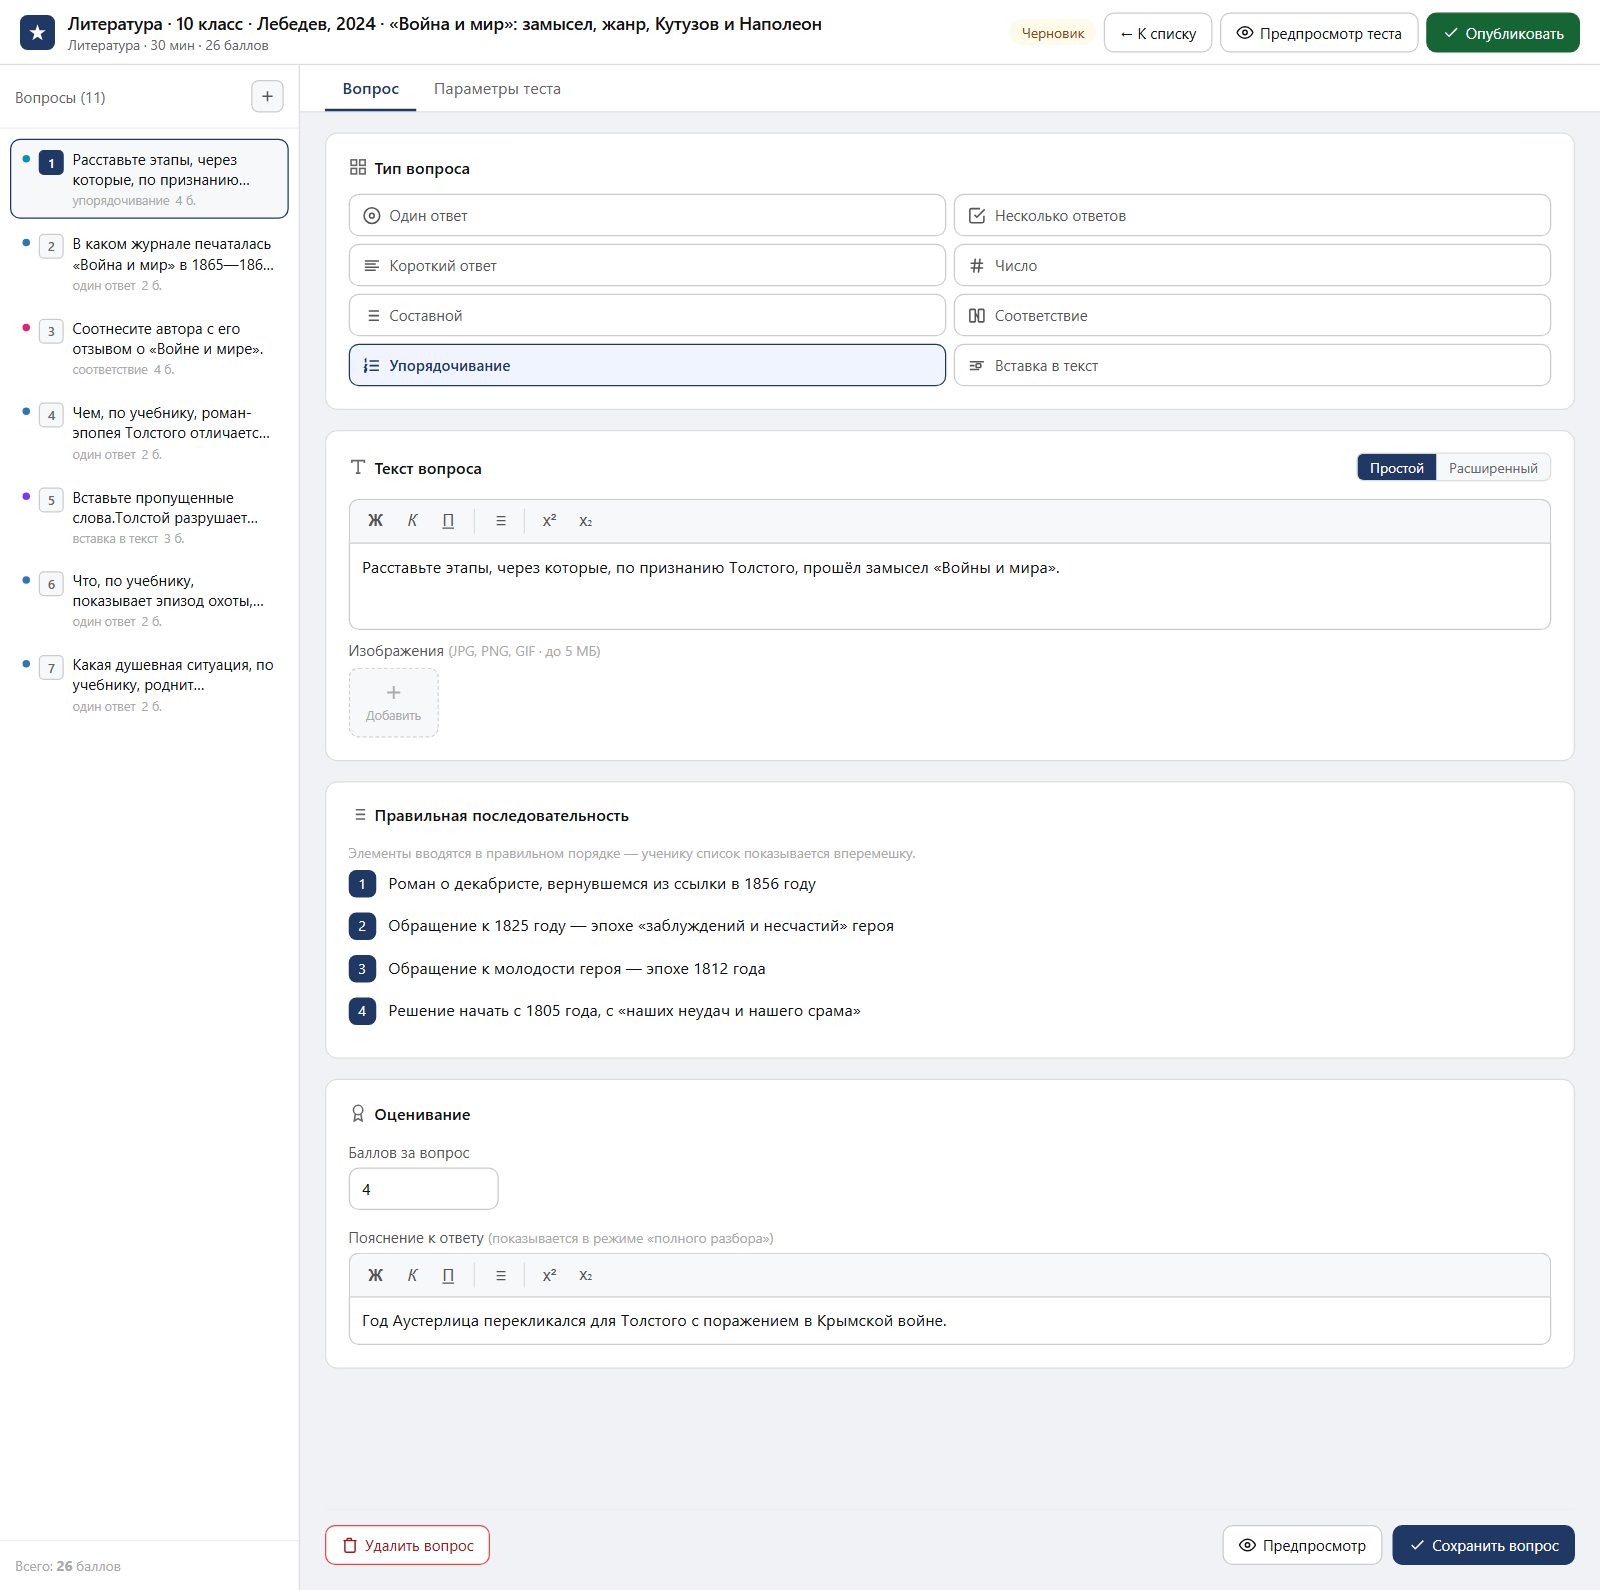Viewport: 1600px width, 1590px height.
Task: Apply superscript in explanation editor toolbar
Action: click(549, 1275)
